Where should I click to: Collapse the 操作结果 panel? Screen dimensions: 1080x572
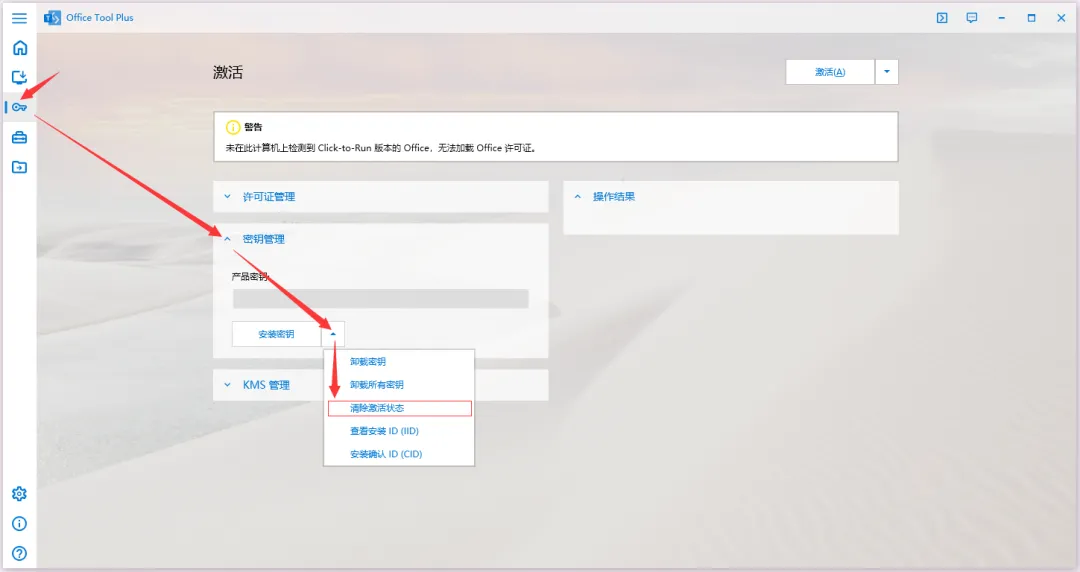click(613, 197)
